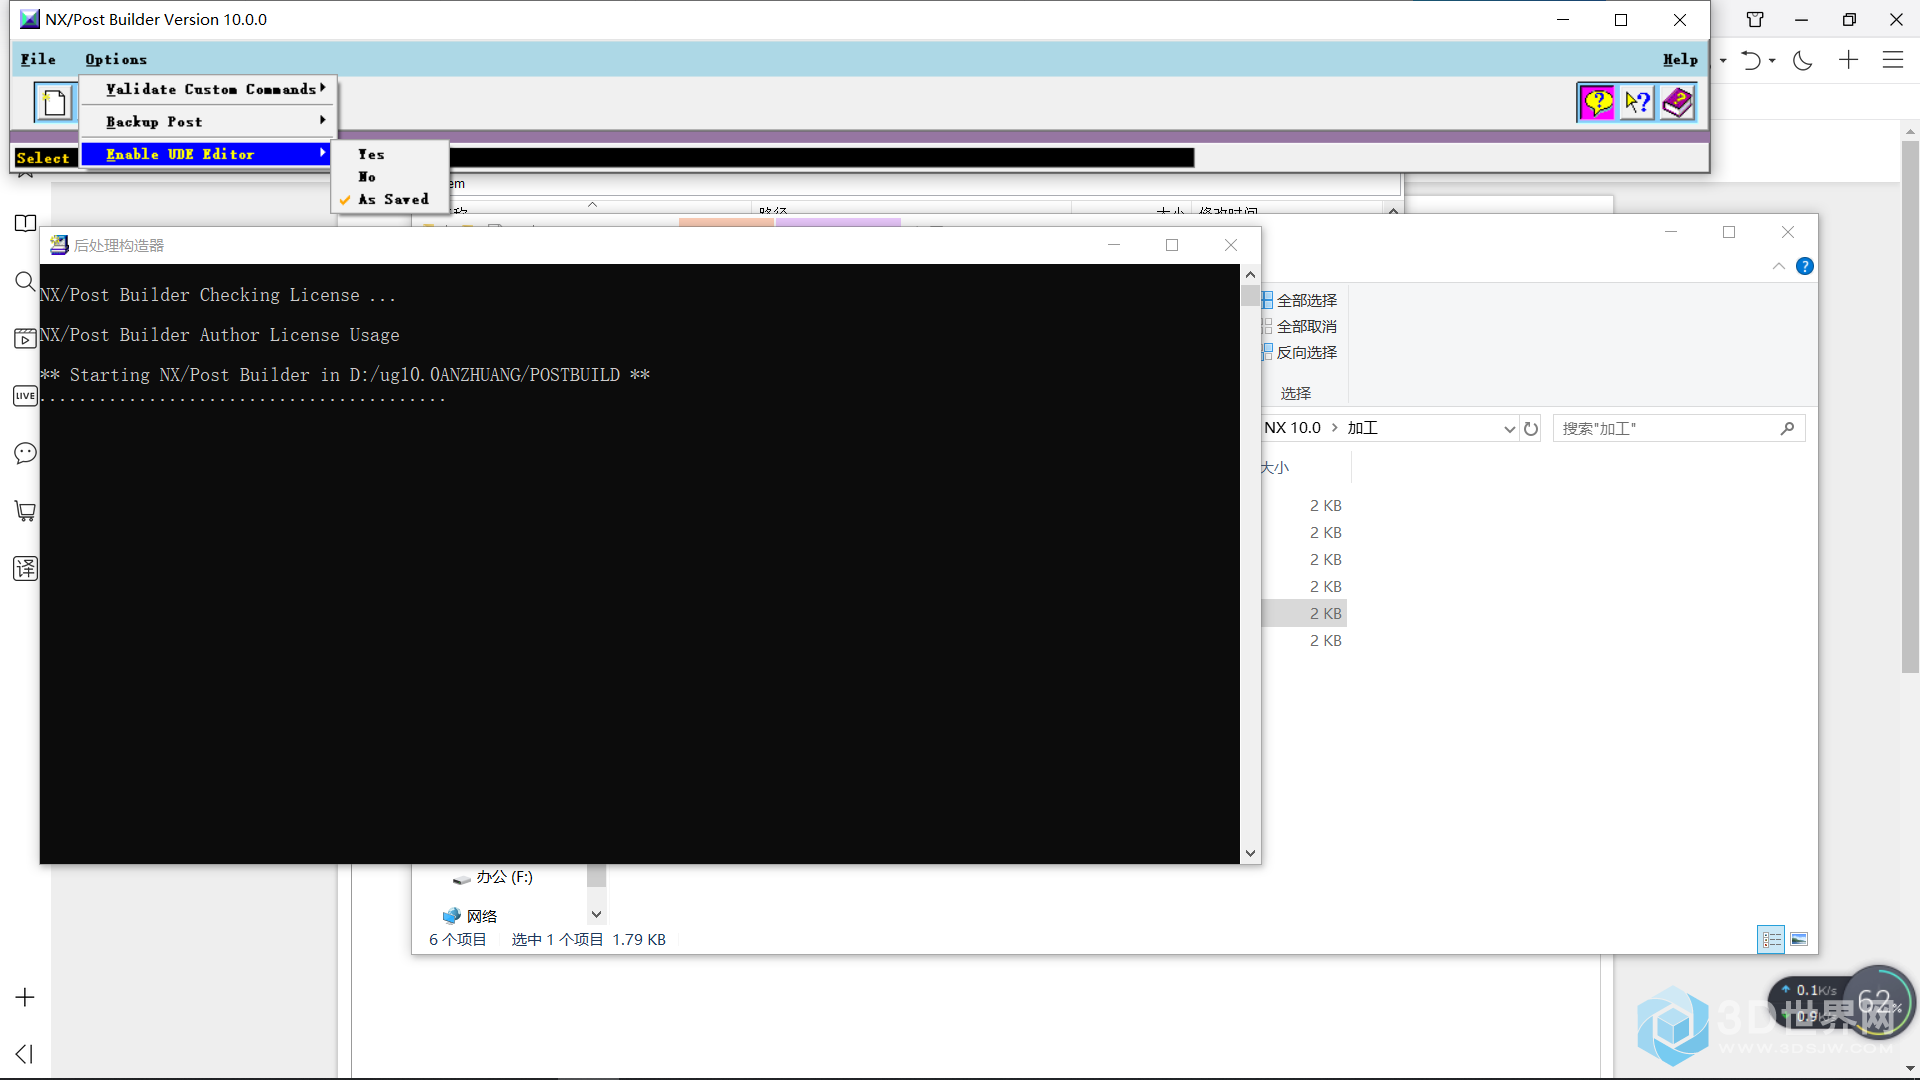This screenshot has height=1080, width=1920.
Task: Click the blue help icon in Explorer window
Action: coord(1805,266)
